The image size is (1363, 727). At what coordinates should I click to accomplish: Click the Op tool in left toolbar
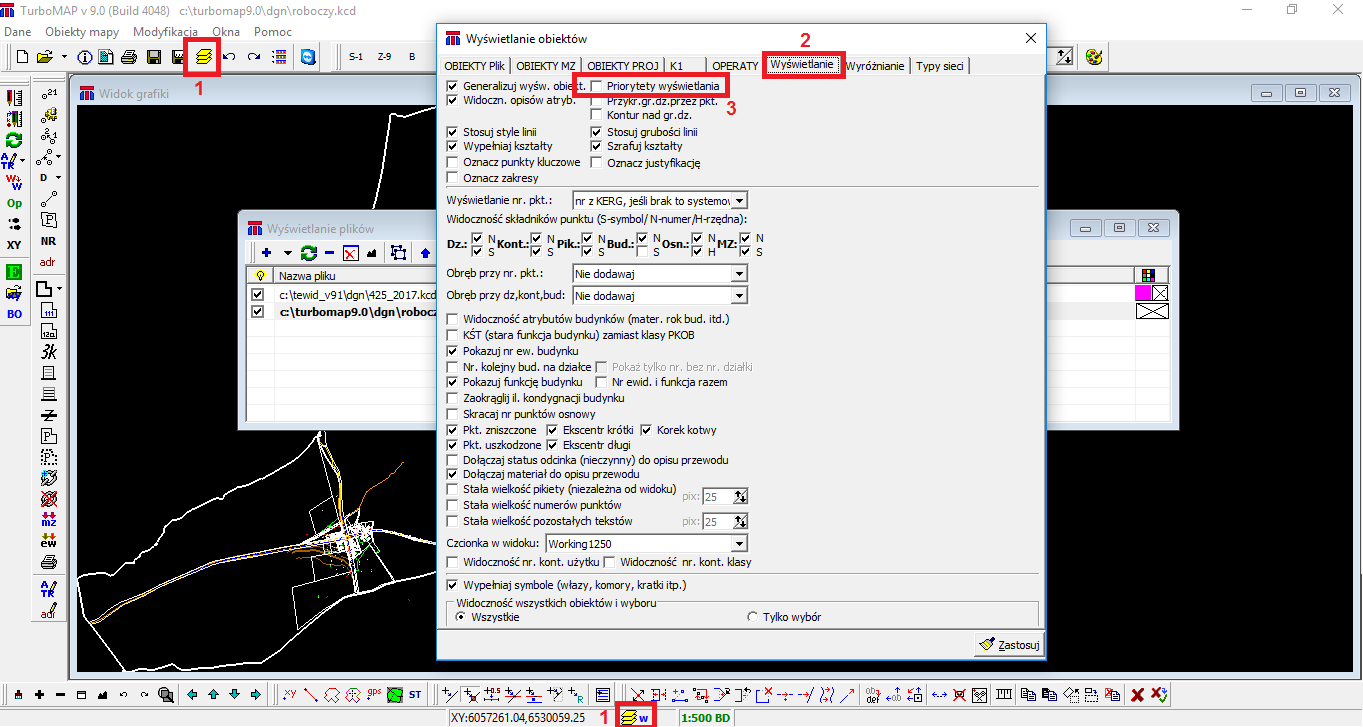14,203
